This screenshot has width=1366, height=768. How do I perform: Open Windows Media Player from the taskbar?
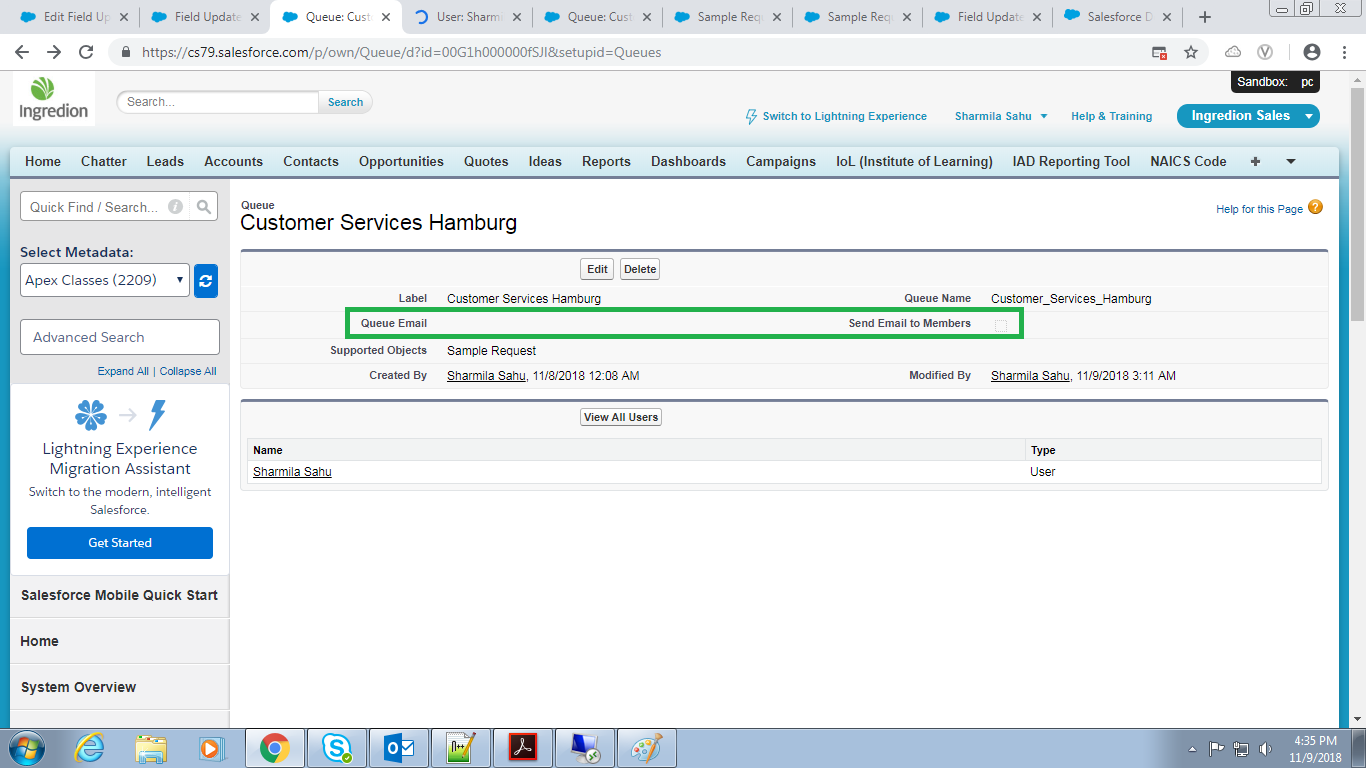click(x=211, y=748)
